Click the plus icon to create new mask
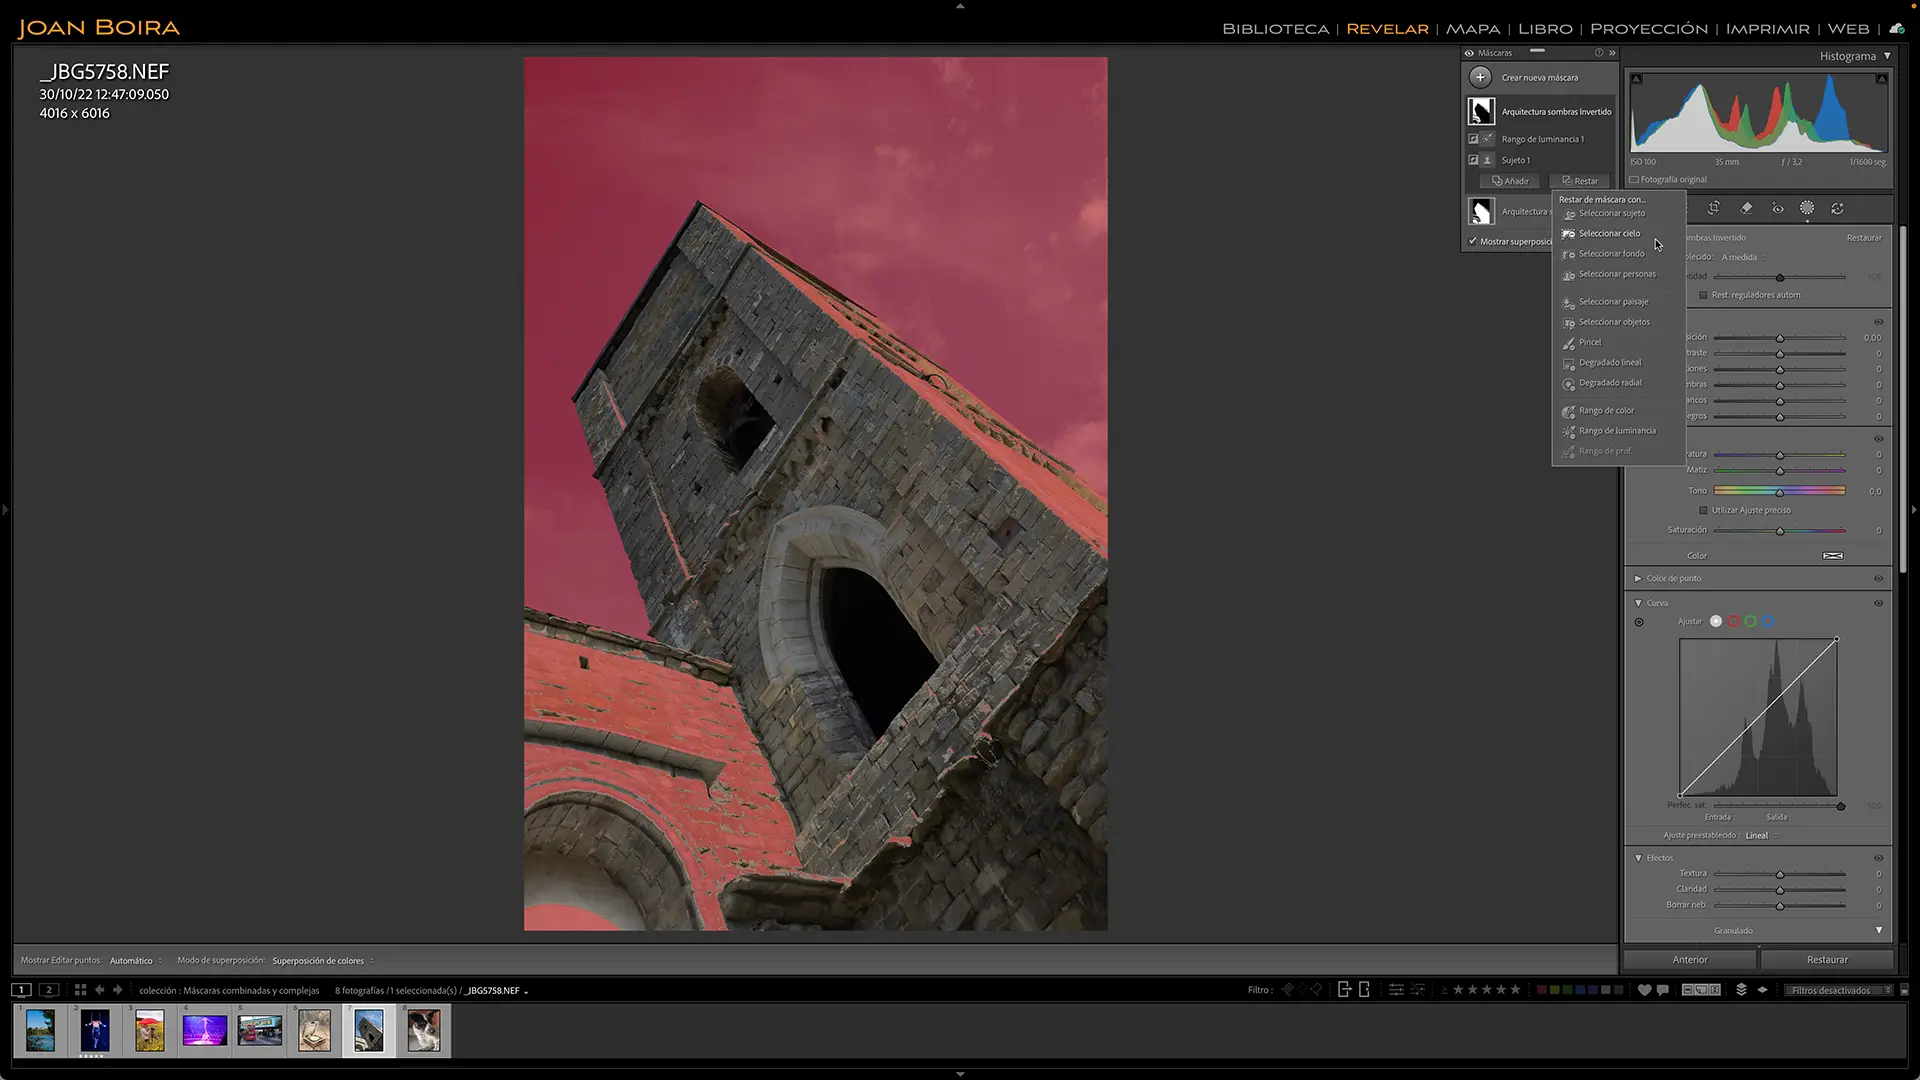 [1480, 77]
